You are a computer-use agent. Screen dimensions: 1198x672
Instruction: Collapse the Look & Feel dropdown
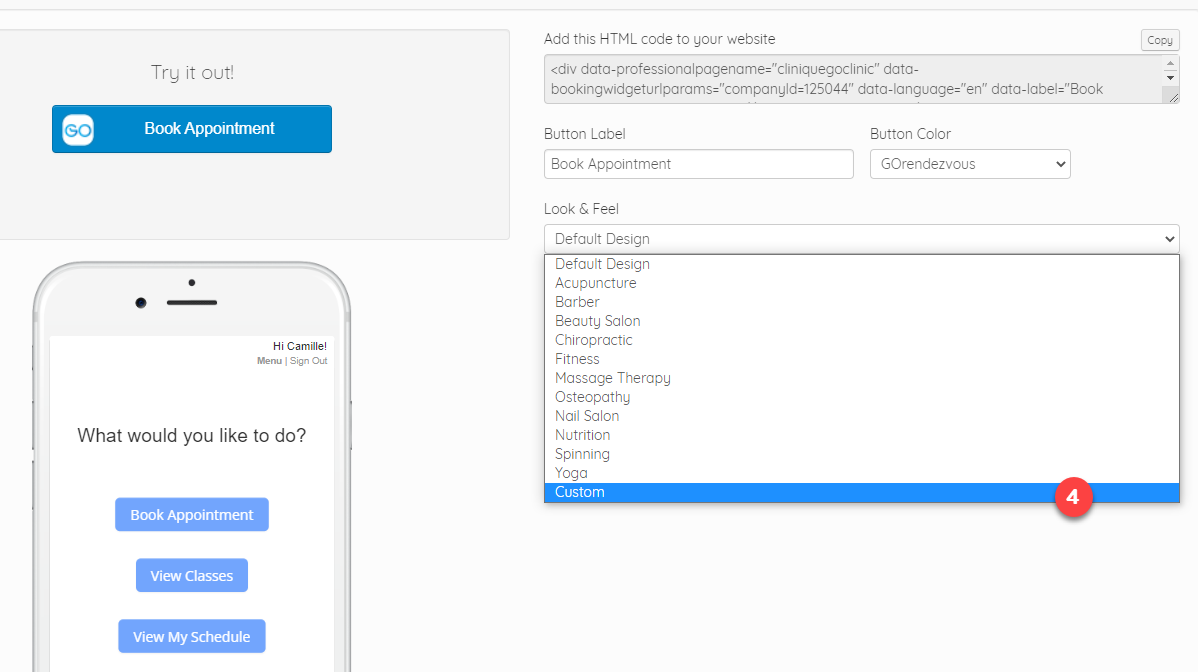tap(861, 239)
